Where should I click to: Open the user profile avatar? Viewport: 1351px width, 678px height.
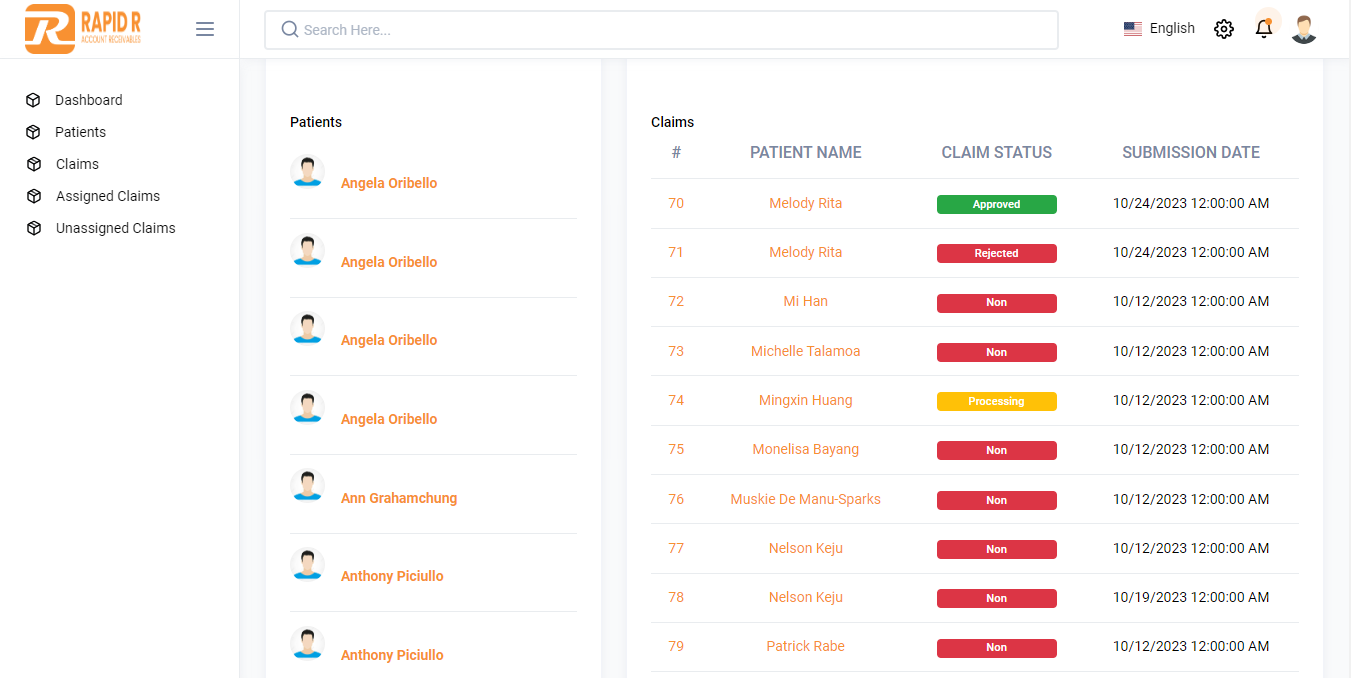1304,29
